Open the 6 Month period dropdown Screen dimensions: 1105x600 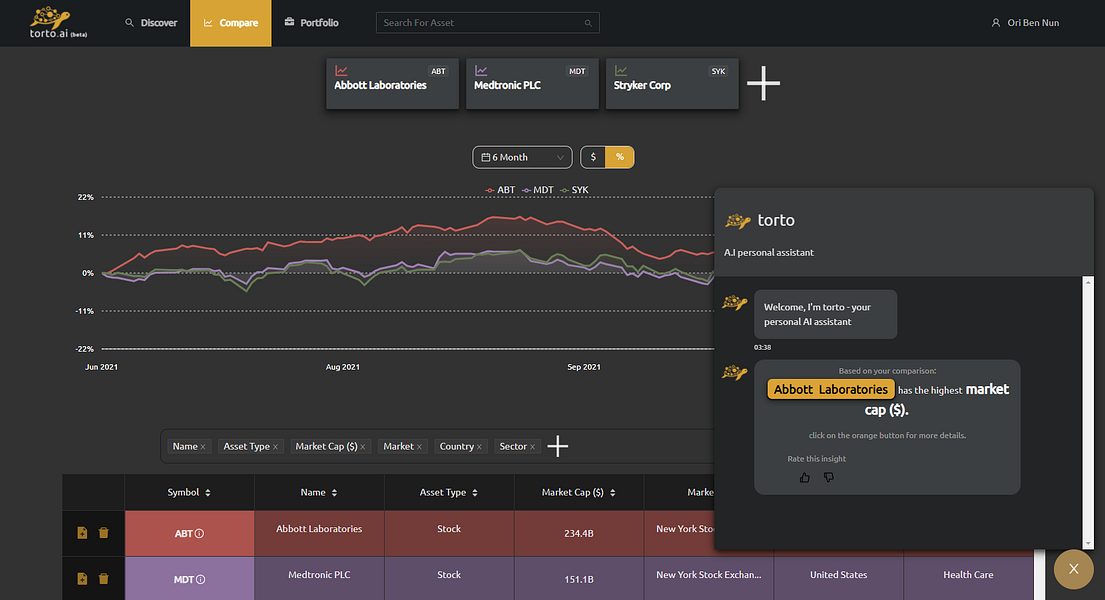(x=522, y=157)
